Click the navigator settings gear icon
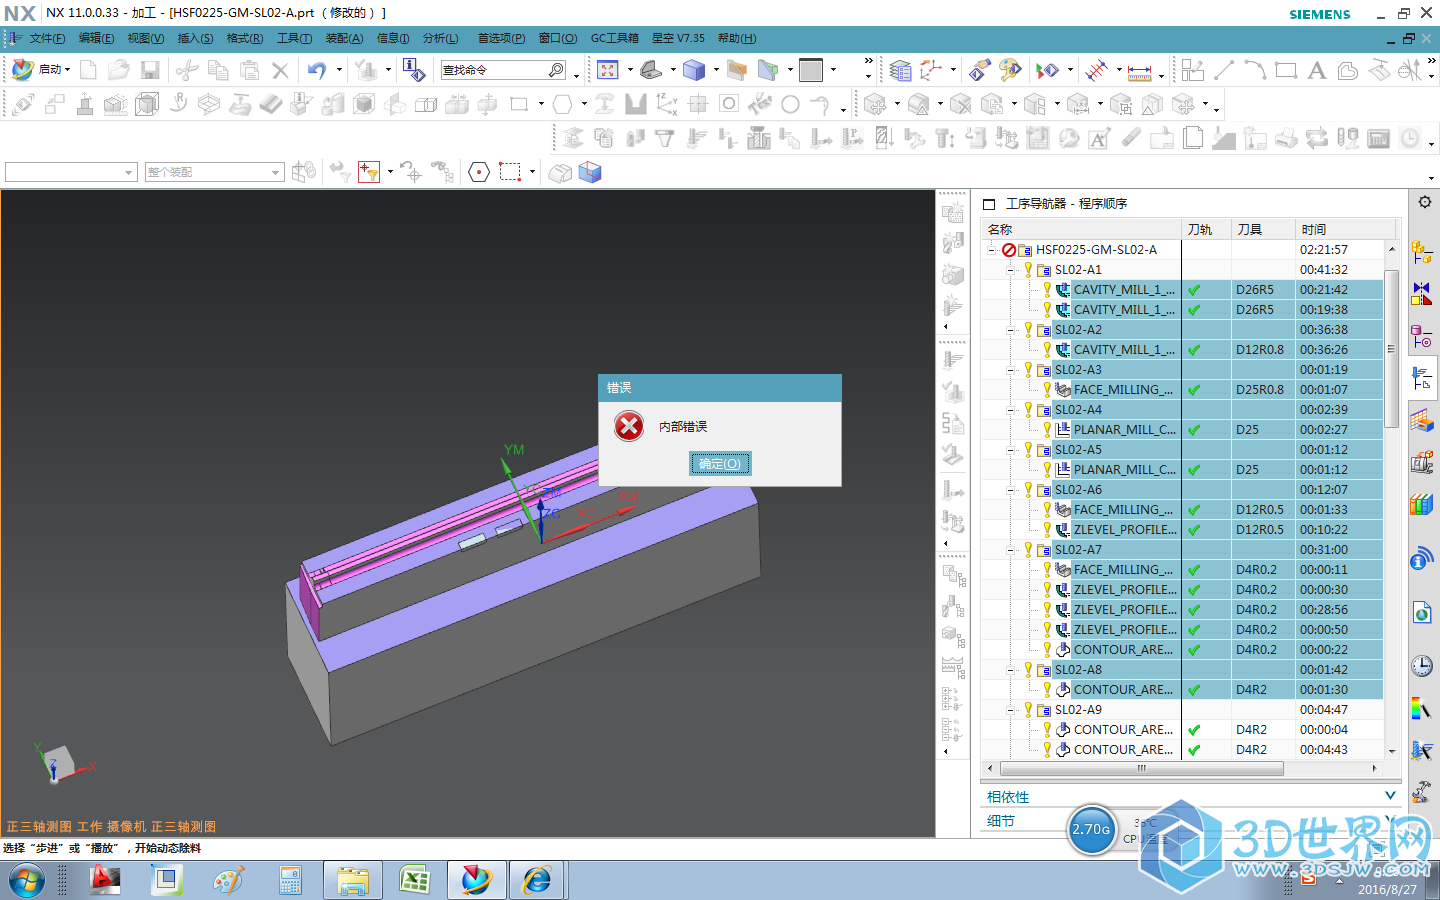 1424,203
